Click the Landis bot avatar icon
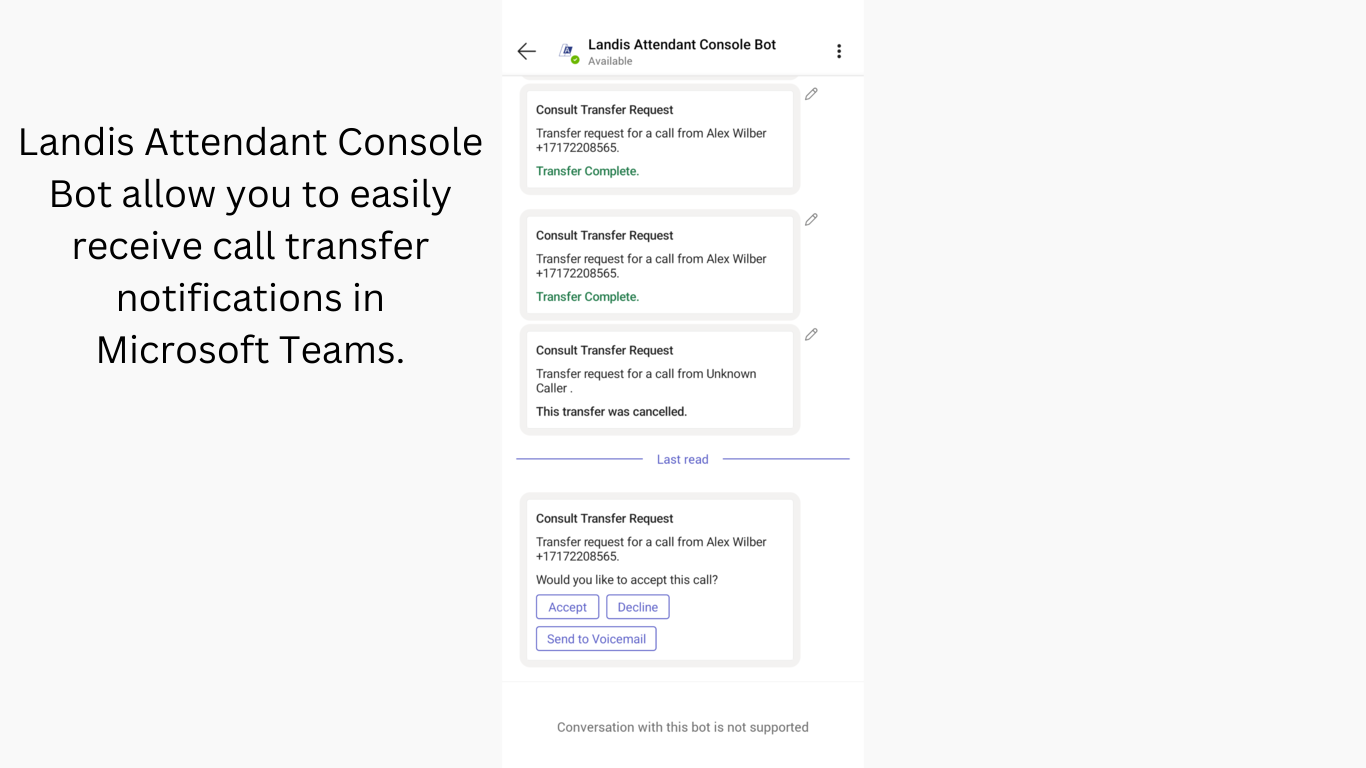The image size is (1366, 768). coord(567,50)
